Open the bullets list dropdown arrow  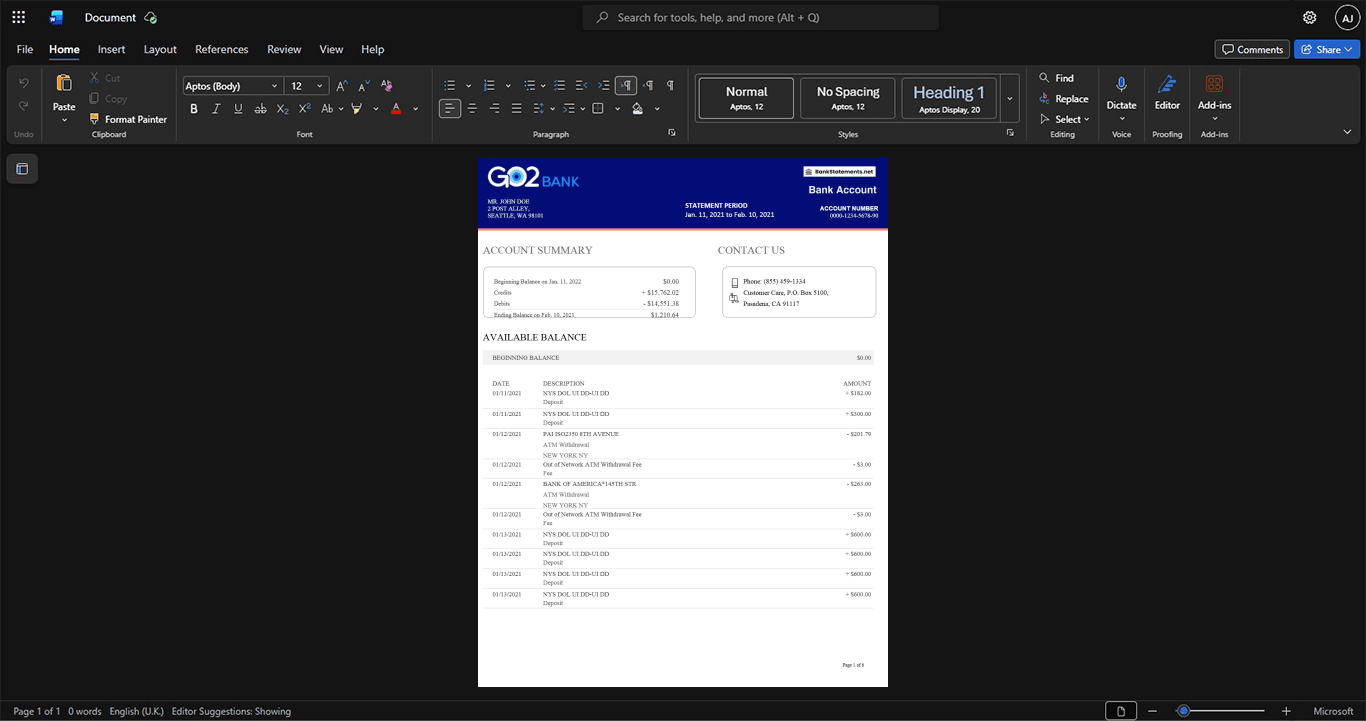point(468,86)
